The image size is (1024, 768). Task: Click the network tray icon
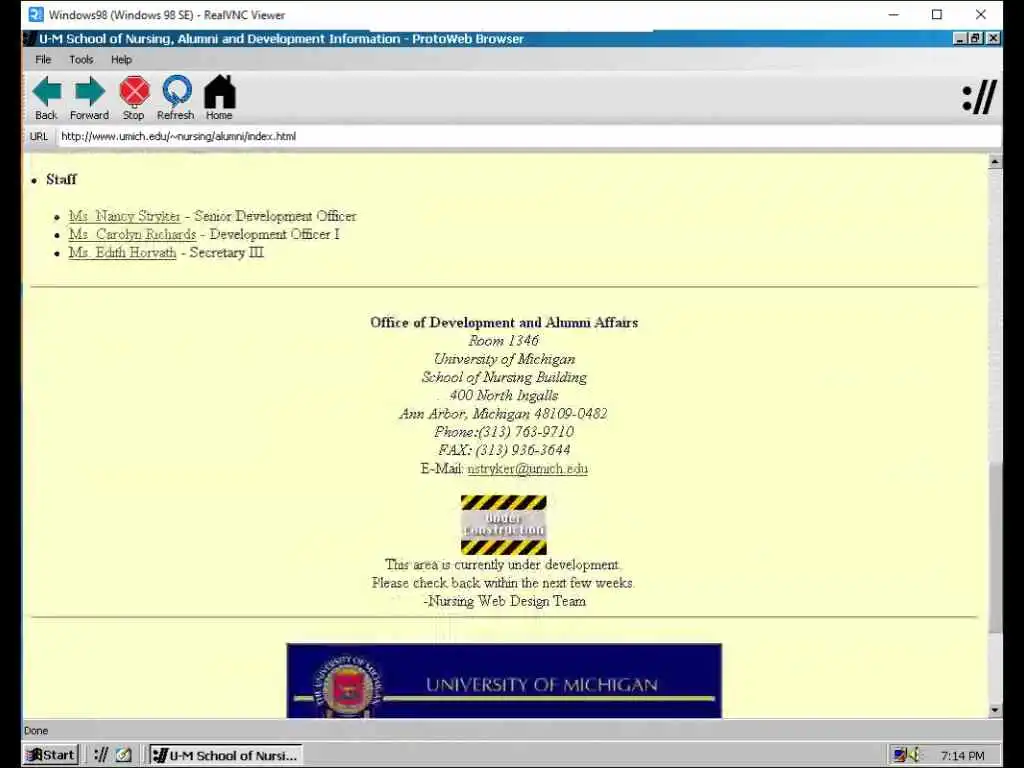pos(900,755)
